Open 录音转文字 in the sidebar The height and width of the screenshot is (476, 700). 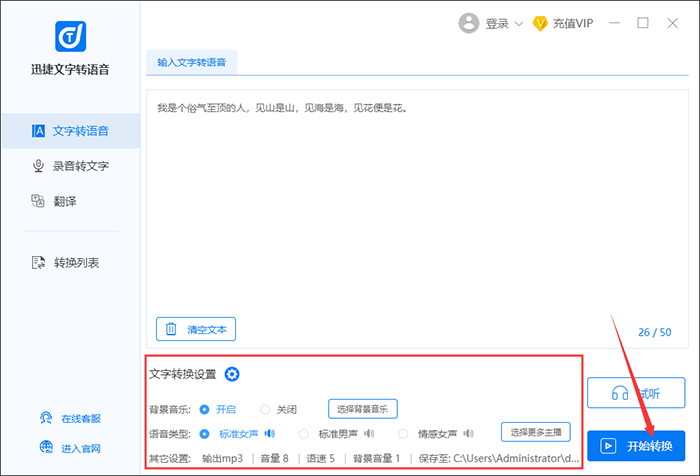click(x=71, y=166)
